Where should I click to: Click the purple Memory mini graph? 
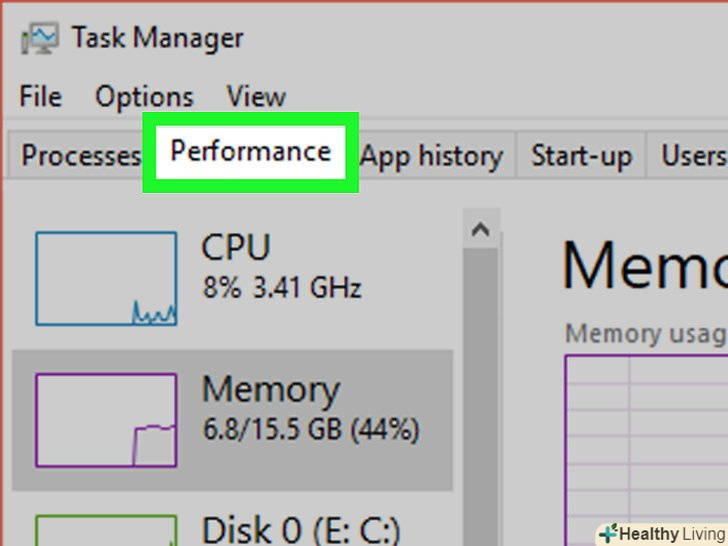tap(106, 420)
